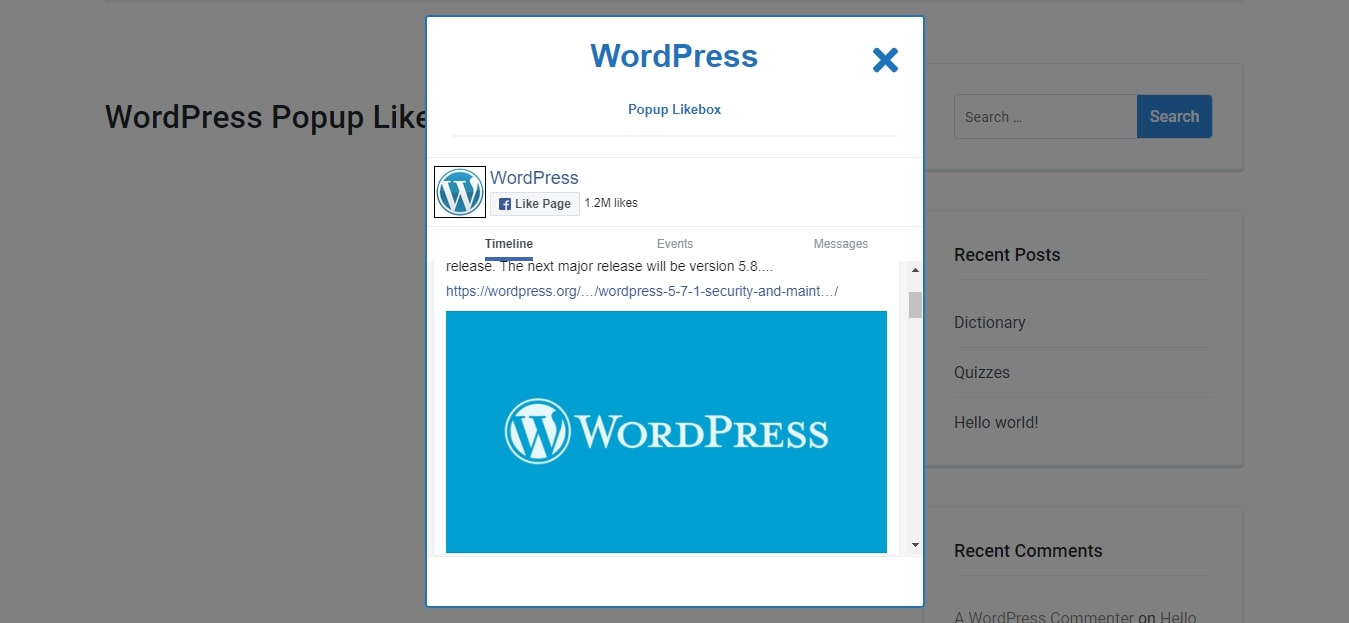Close the Popup Likebox with X icon
Screen dimensions: 1349x623
pos(885,60)
